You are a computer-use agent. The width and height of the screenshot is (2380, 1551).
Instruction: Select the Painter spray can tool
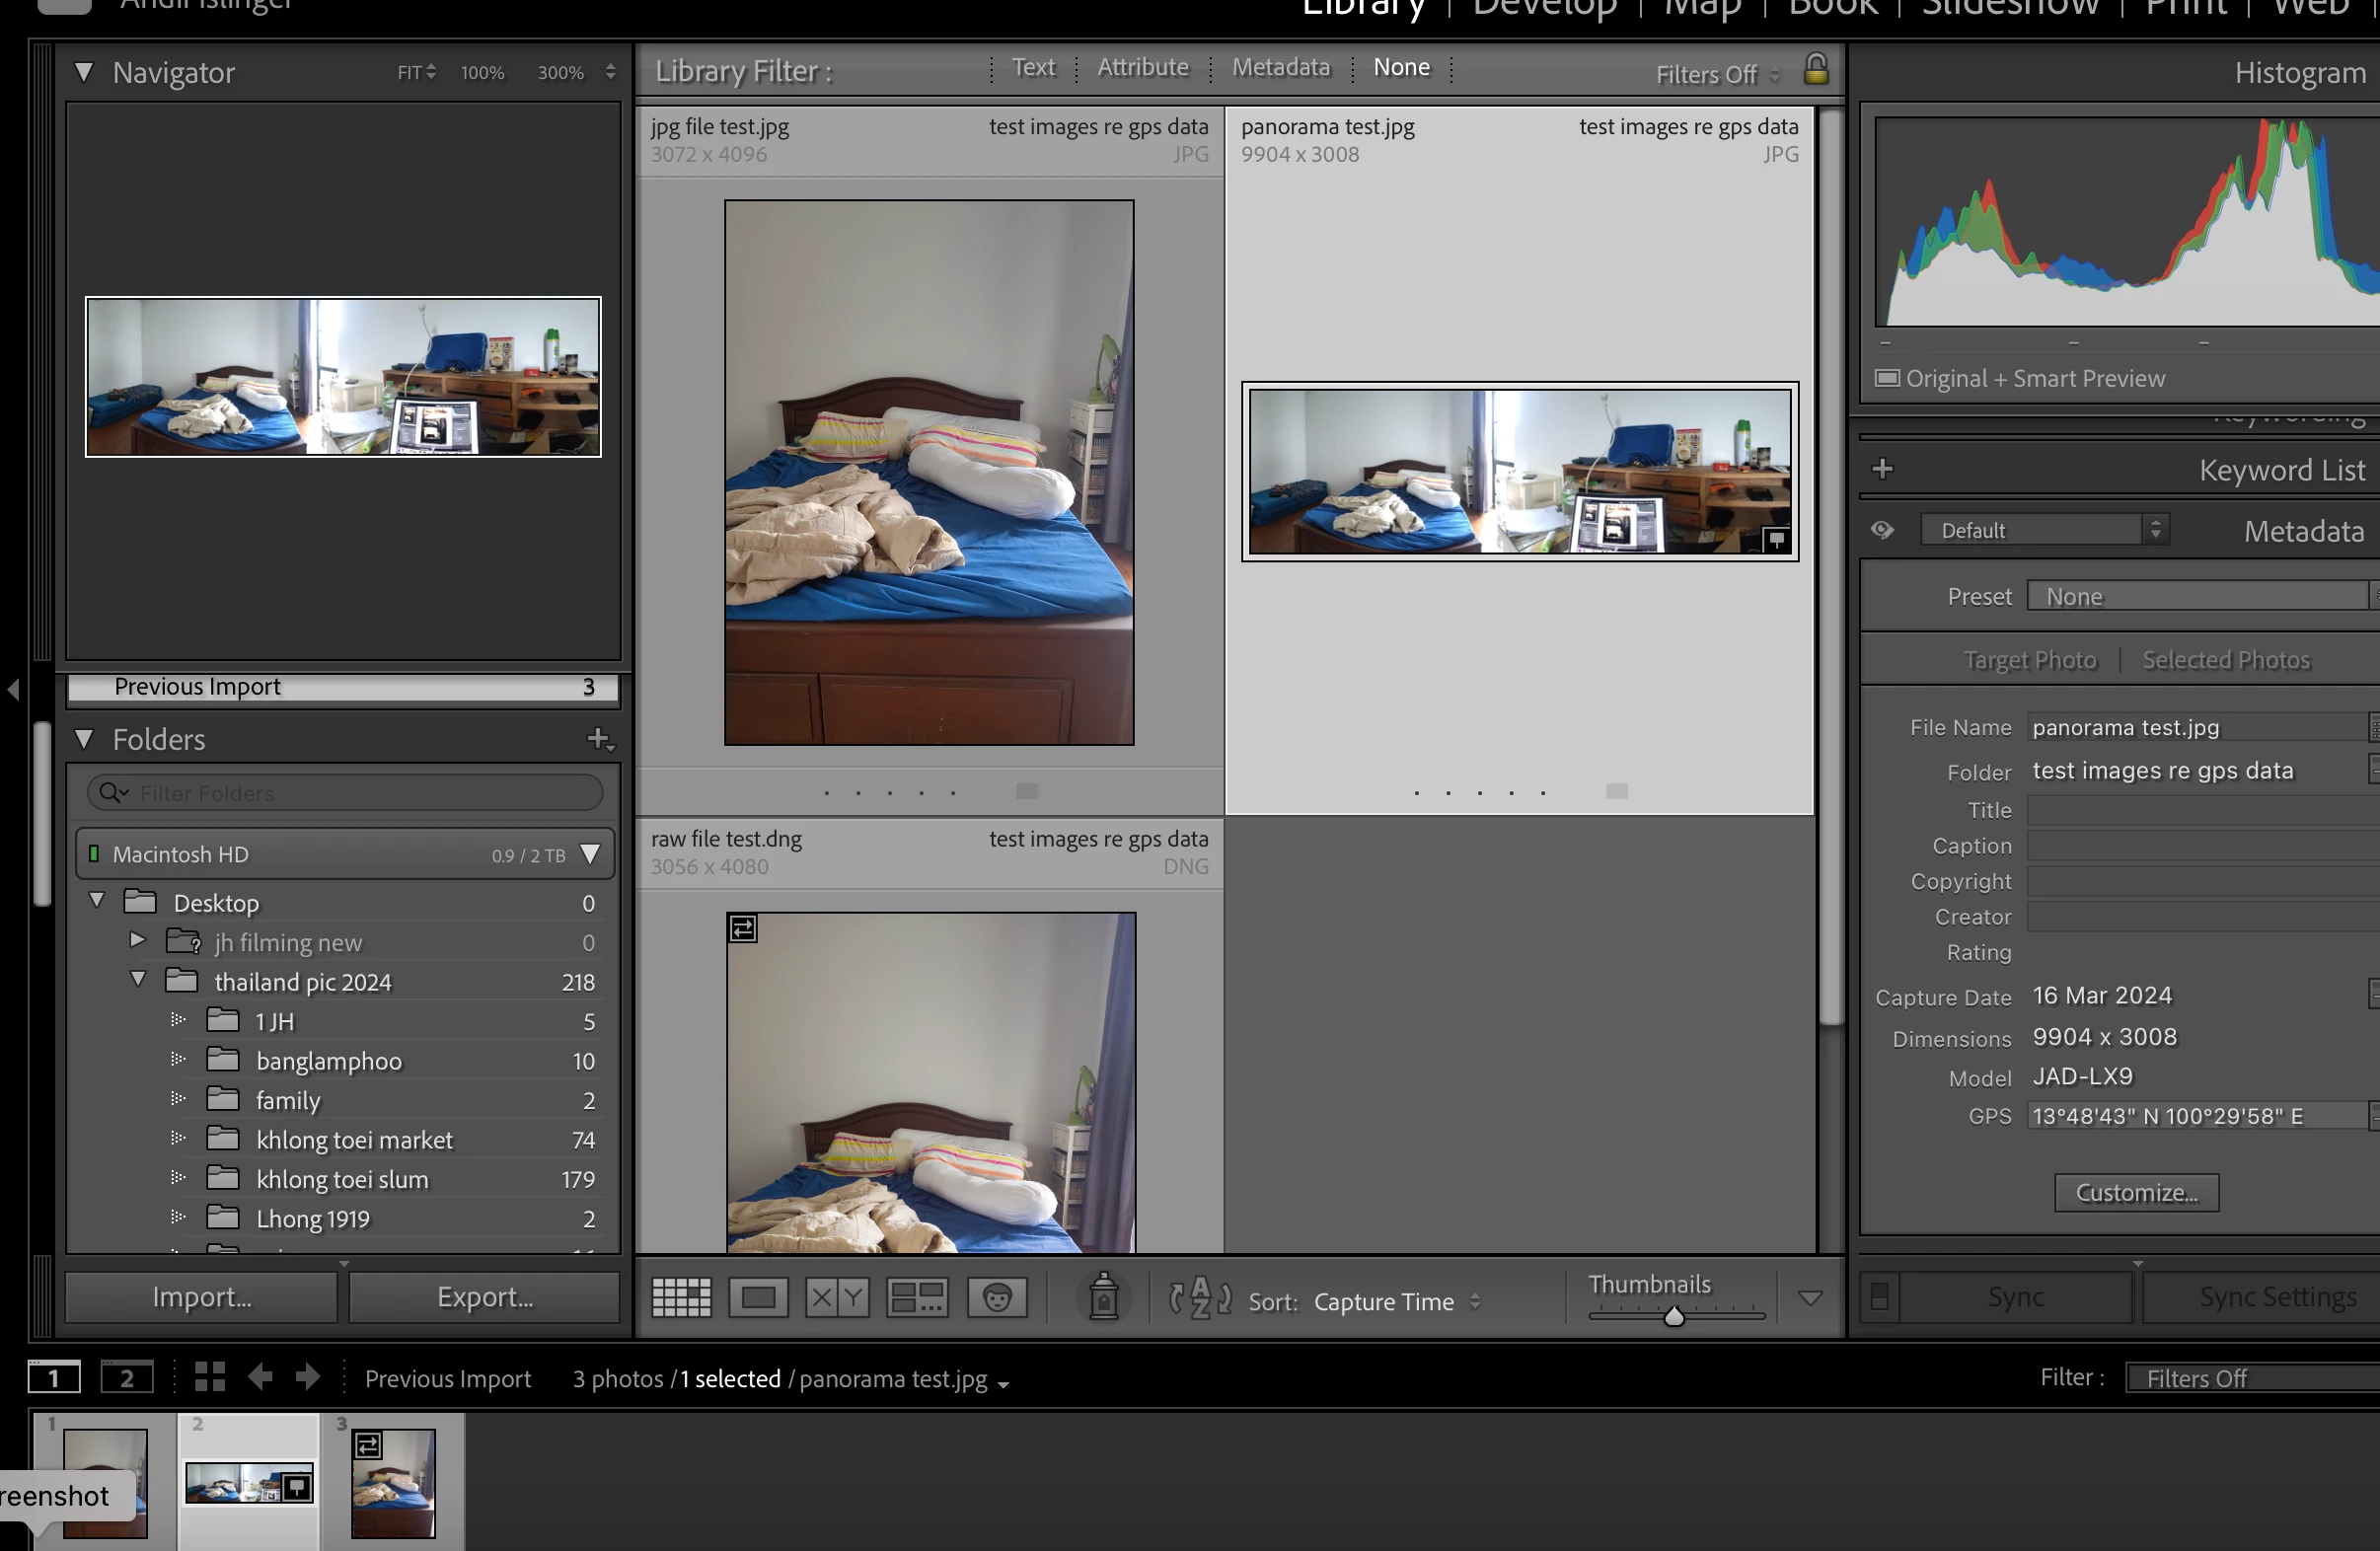click(x=1103, y=1298)
